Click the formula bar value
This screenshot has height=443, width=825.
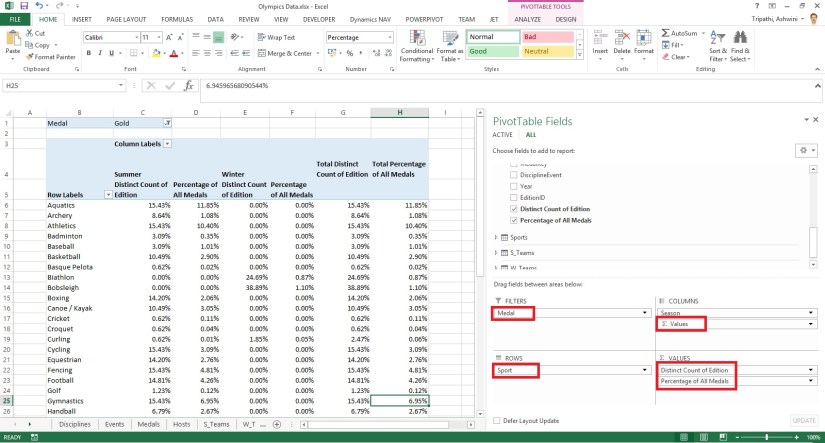237,86
